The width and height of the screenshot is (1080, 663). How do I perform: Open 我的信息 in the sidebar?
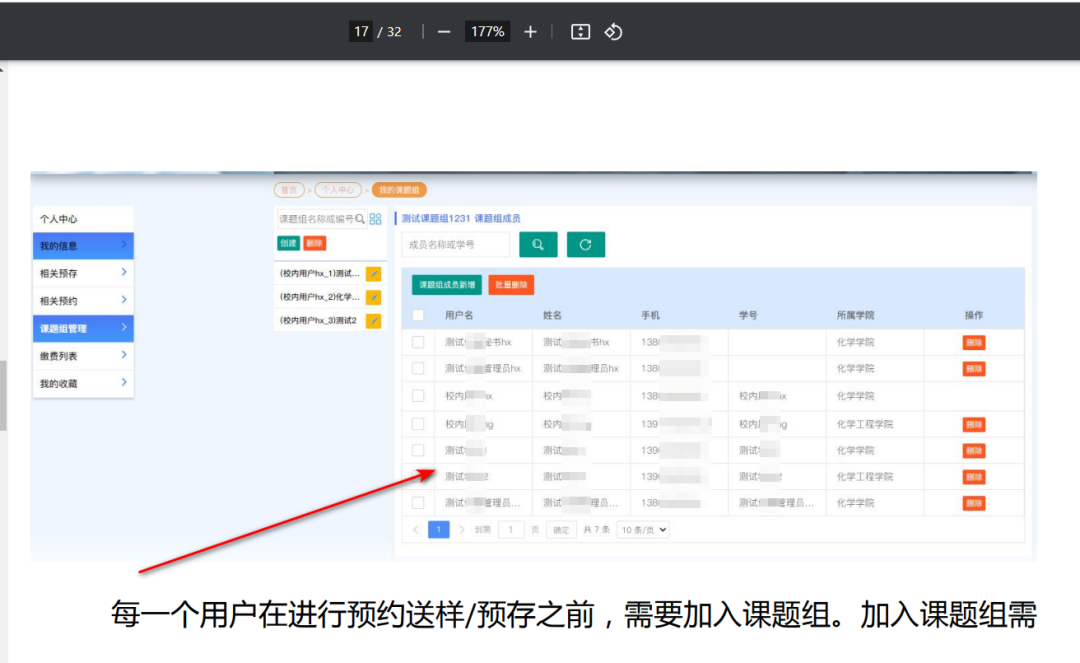(x=83, y=246)
